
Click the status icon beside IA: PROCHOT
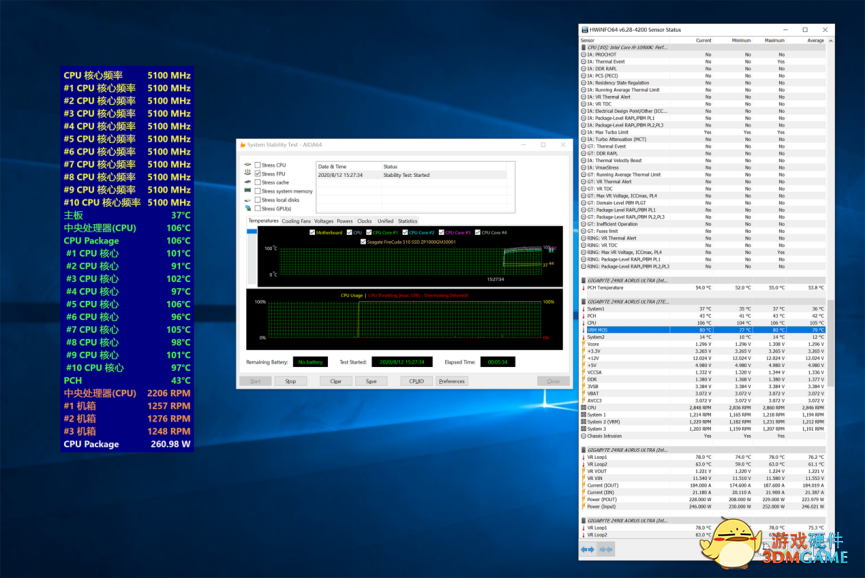[584, 55]
